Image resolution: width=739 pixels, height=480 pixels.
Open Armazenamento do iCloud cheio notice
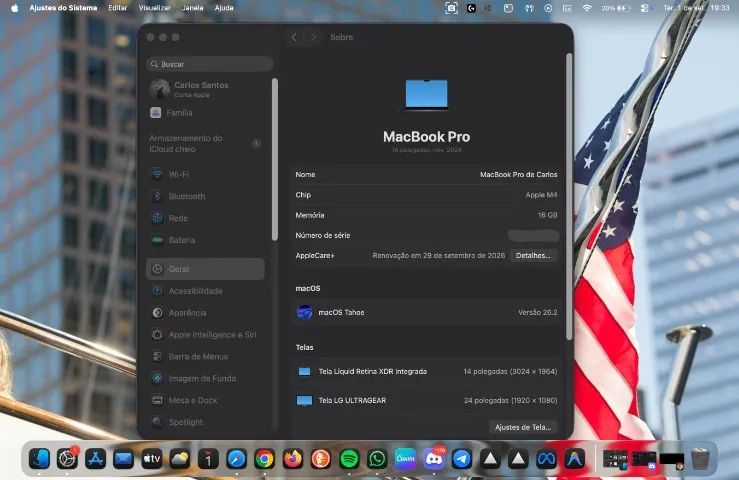pyautogui.click(x=205, y=143)
